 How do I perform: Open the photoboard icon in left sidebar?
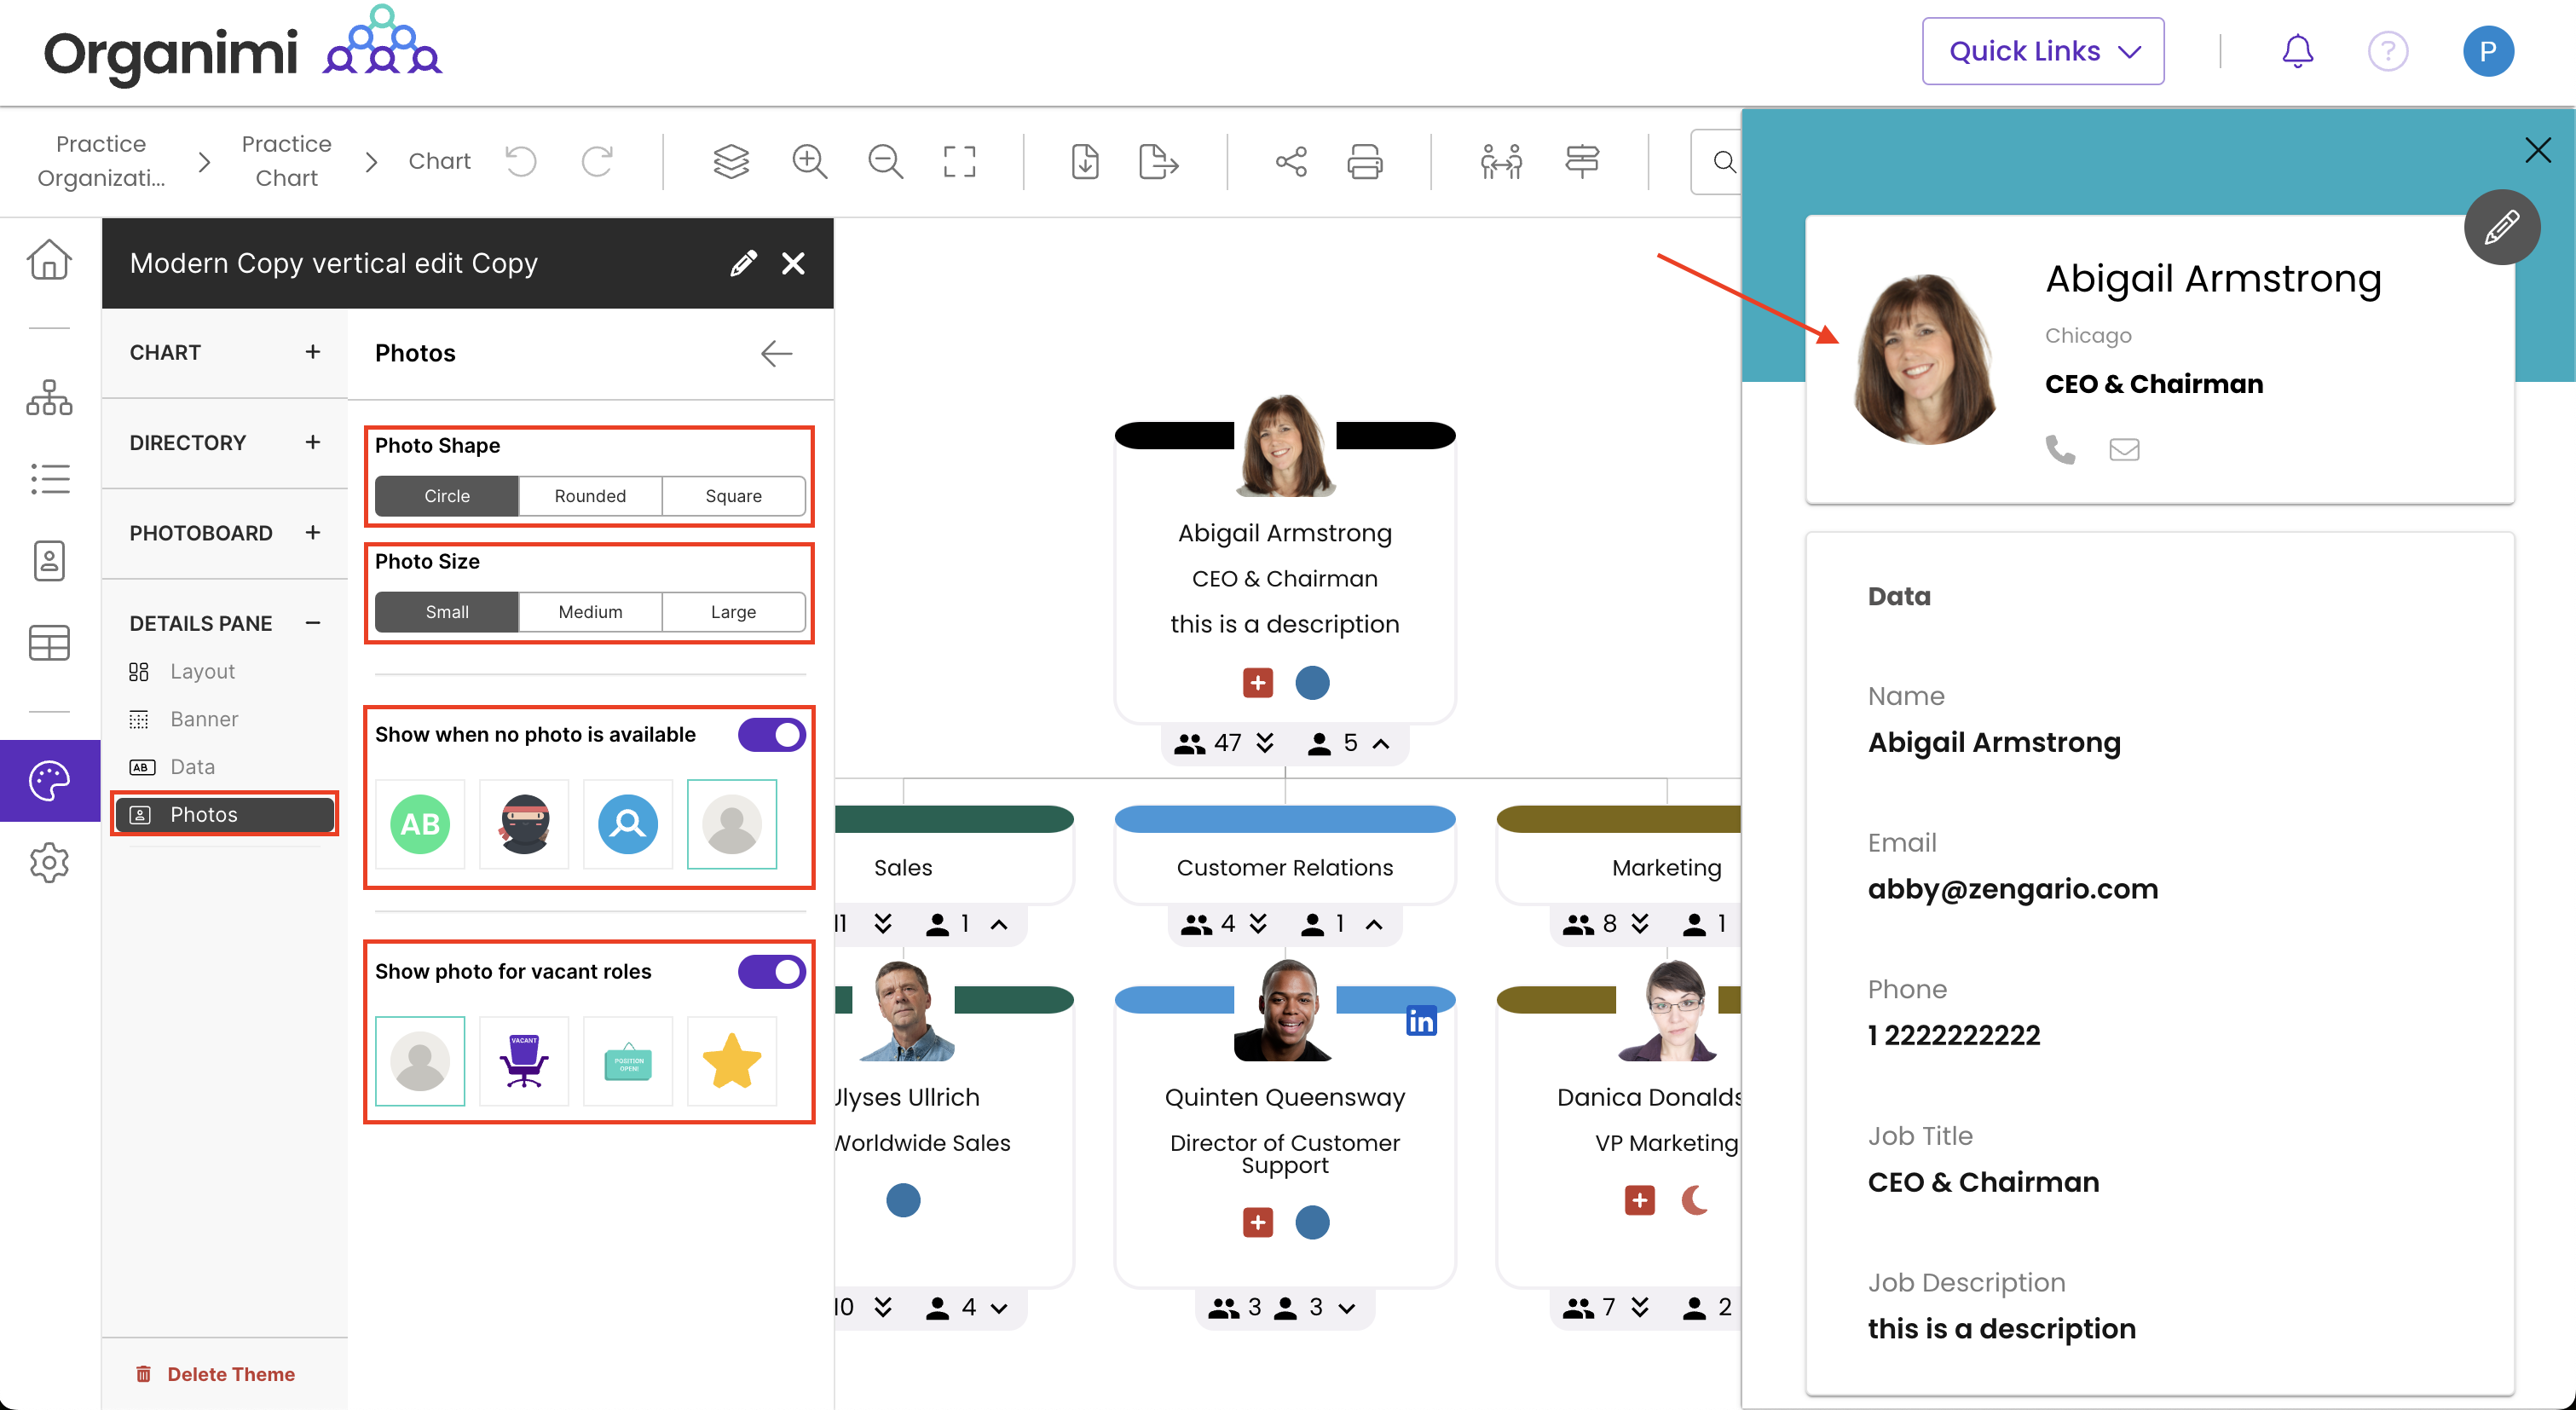49,561
